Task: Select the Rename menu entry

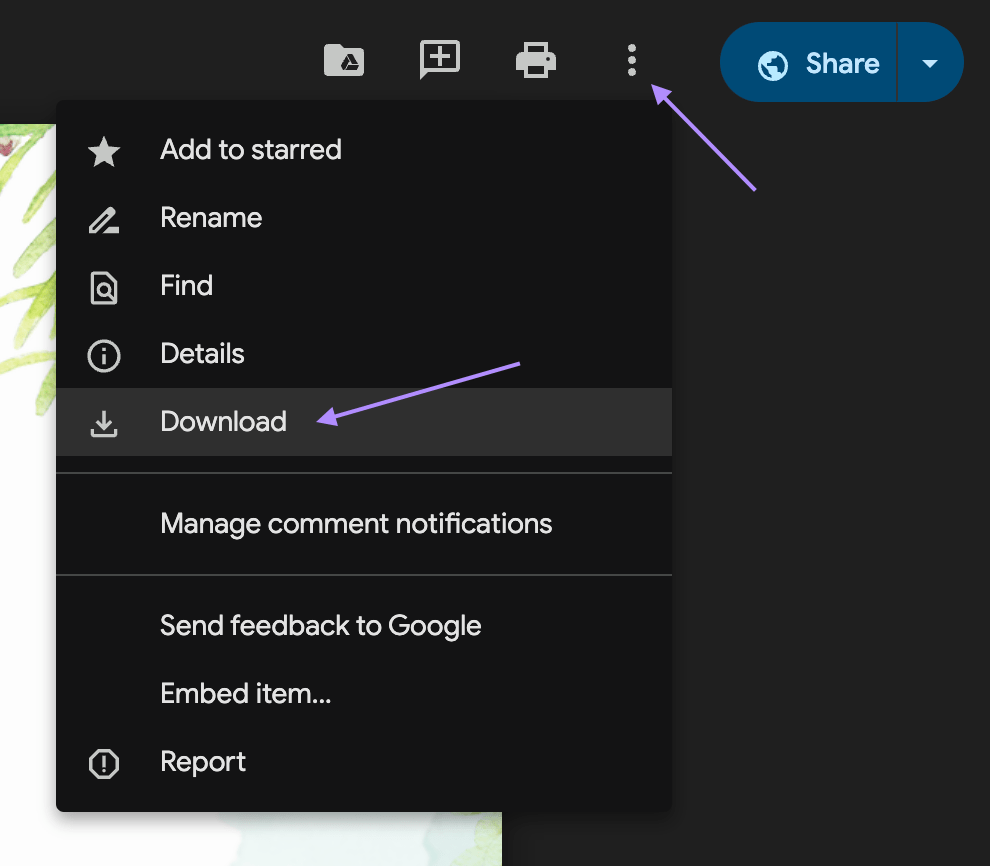Action: (211, 218)
